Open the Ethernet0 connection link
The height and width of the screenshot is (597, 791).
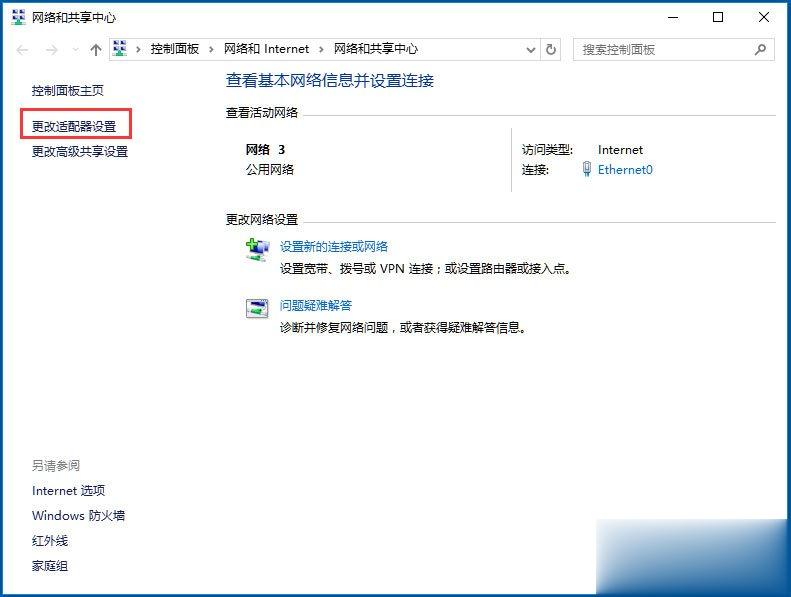625,170
